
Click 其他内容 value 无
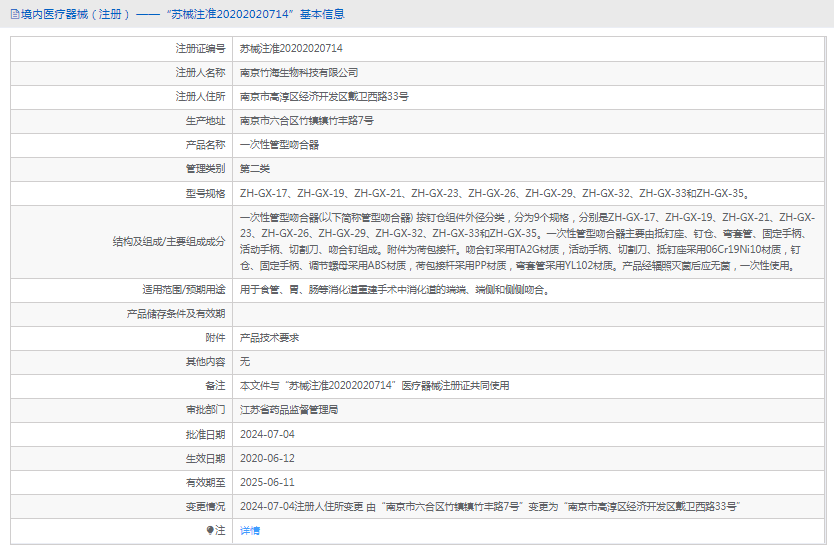point(245,362)
